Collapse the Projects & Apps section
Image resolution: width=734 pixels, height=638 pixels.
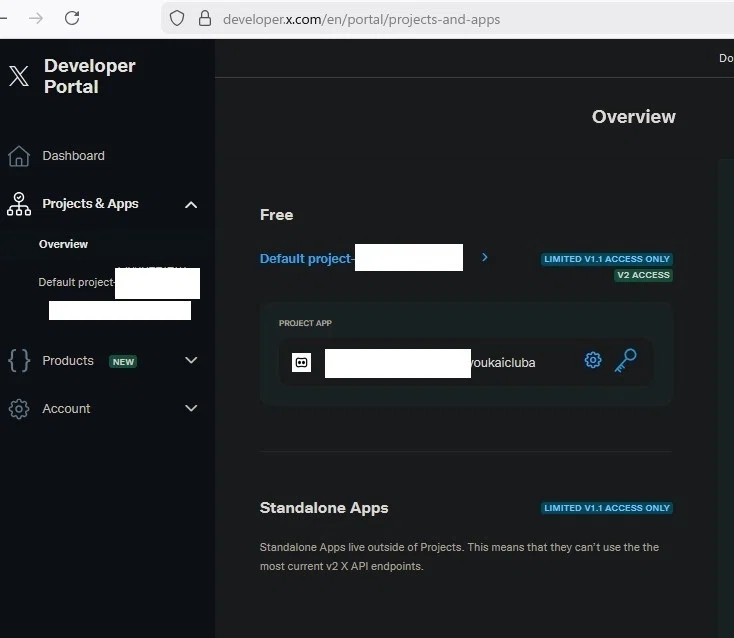(191, 205)
